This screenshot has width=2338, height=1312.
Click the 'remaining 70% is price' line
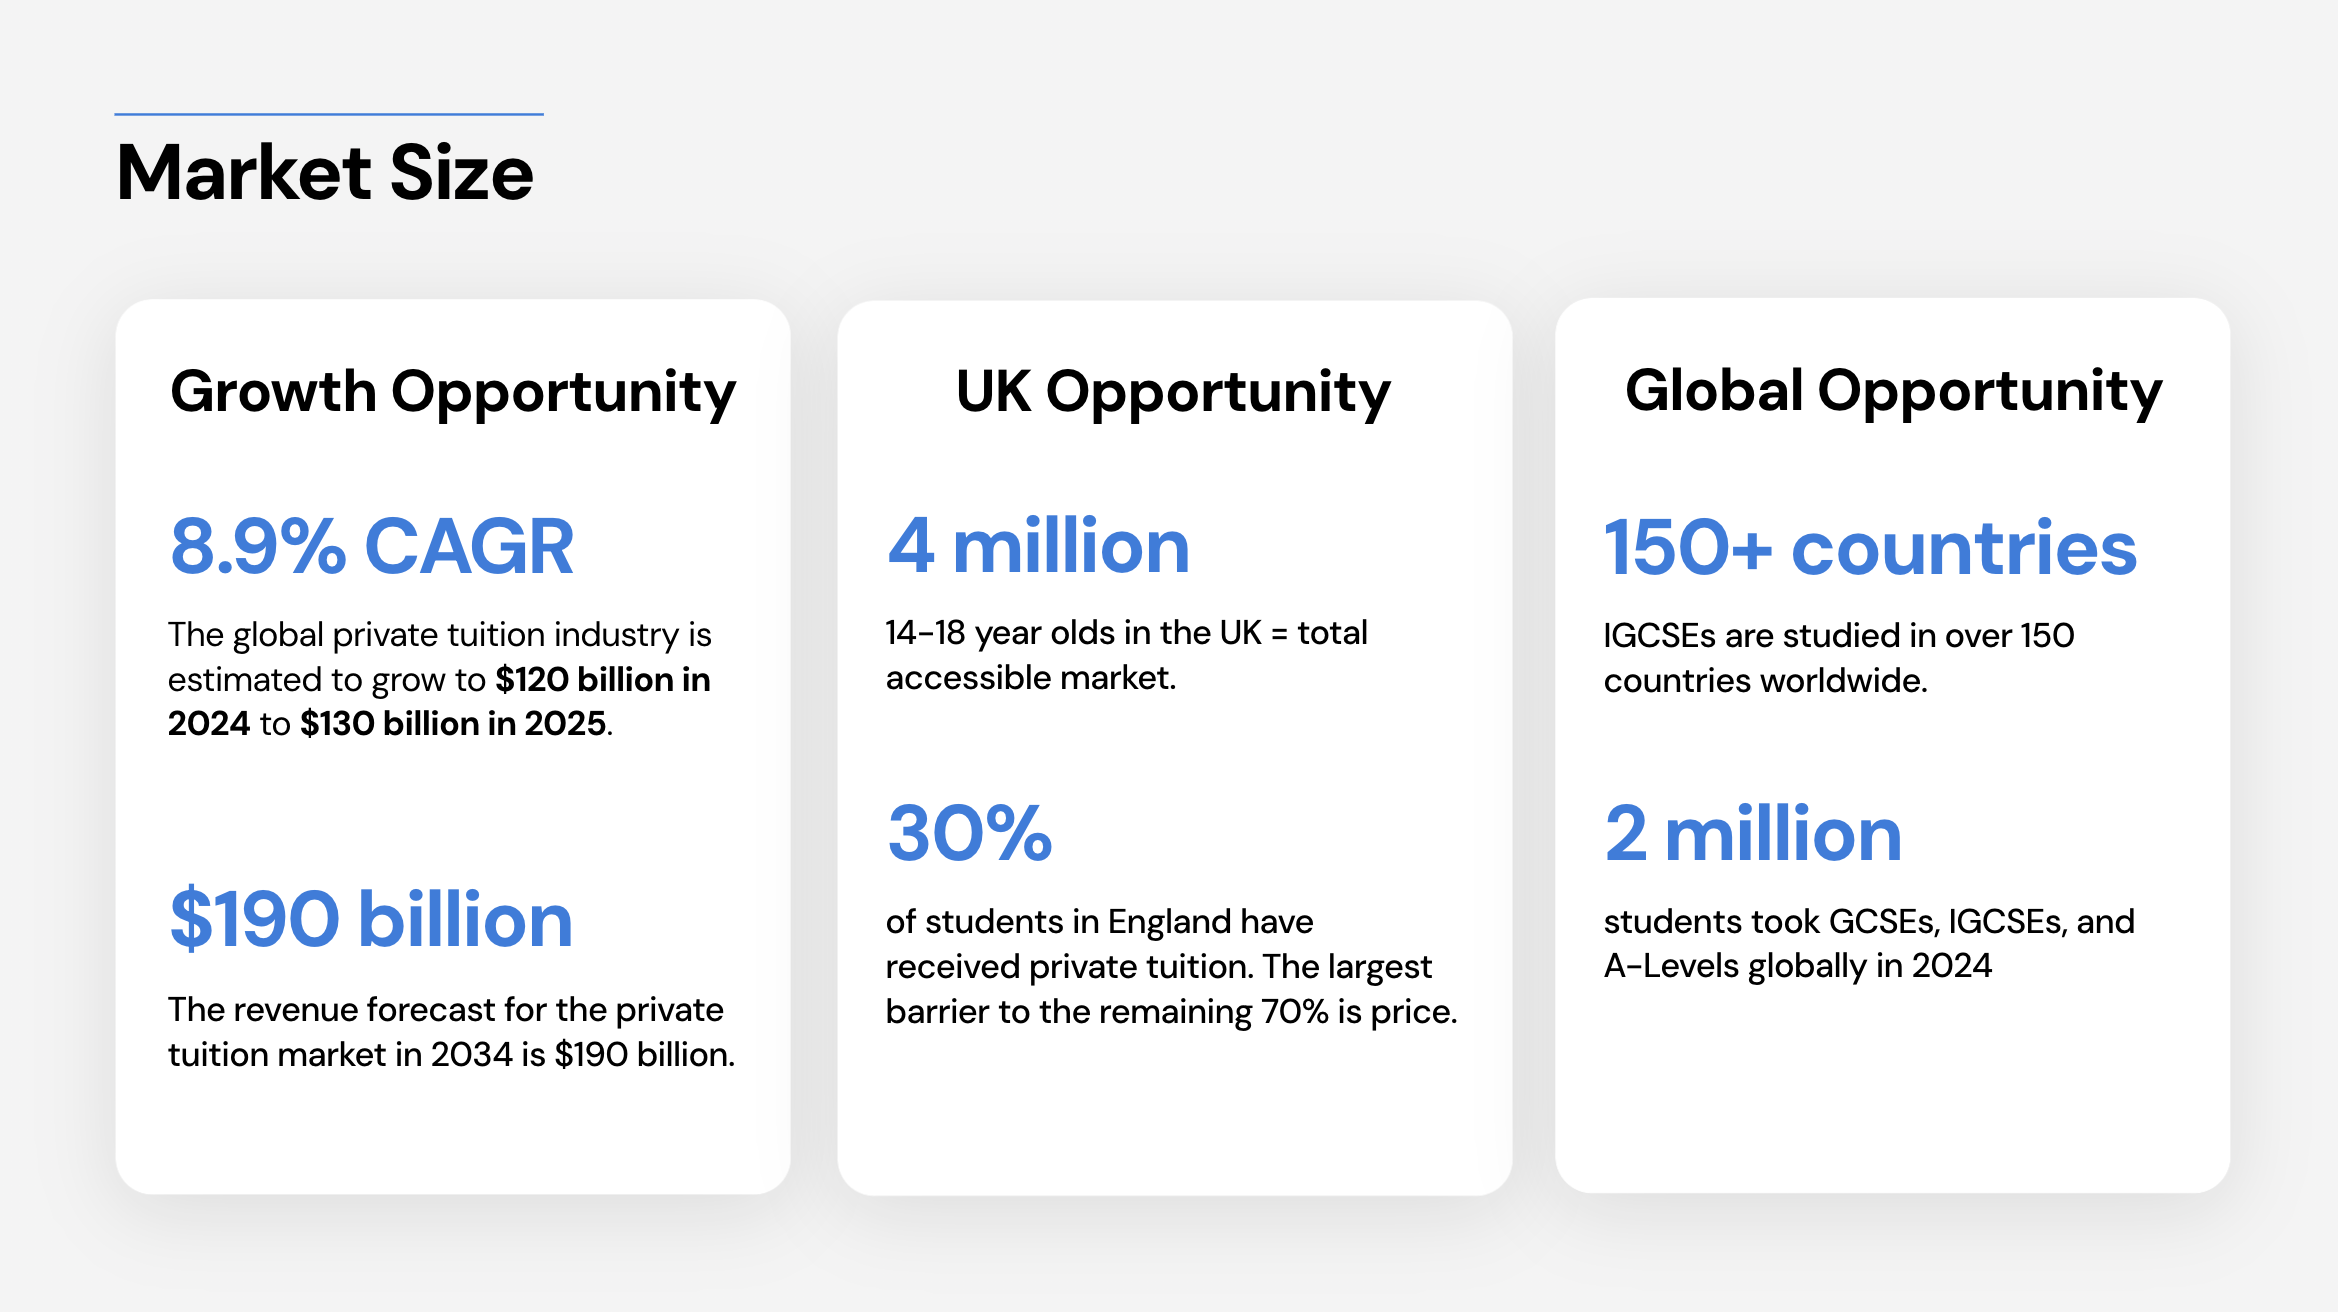point(1171,1012)
